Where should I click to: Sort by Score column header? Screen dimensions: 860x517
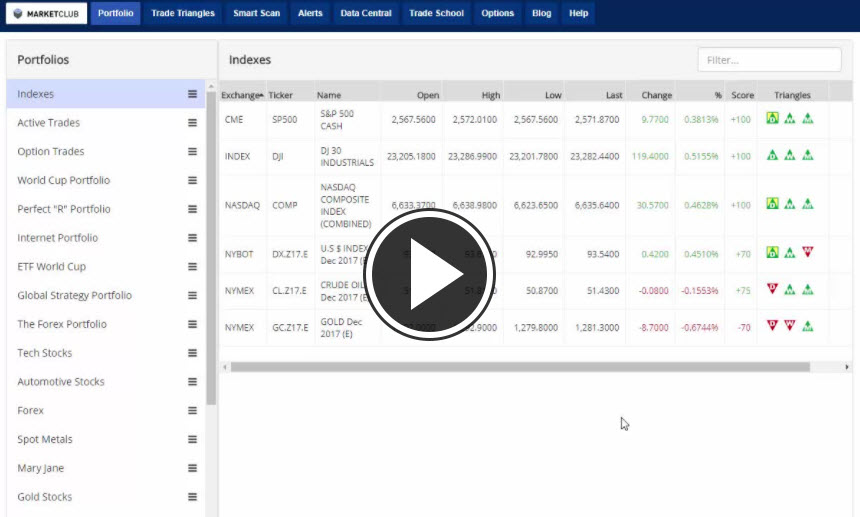tap(741, 95)
